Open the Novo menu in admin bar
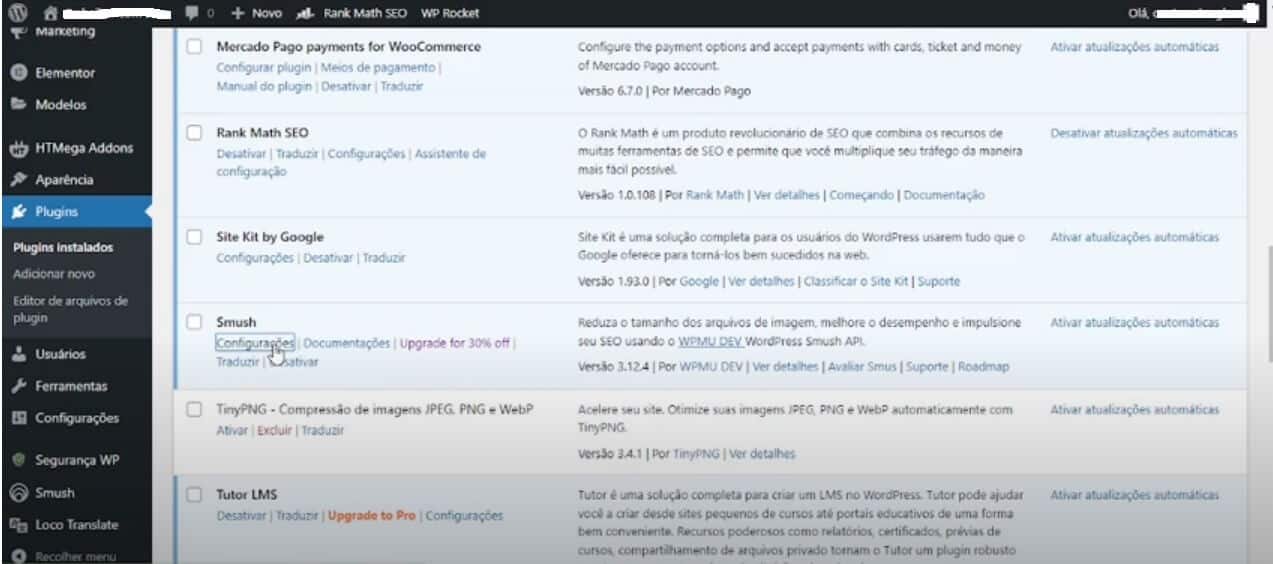Viewport: 1273px width, 564px height. (256, 13)
